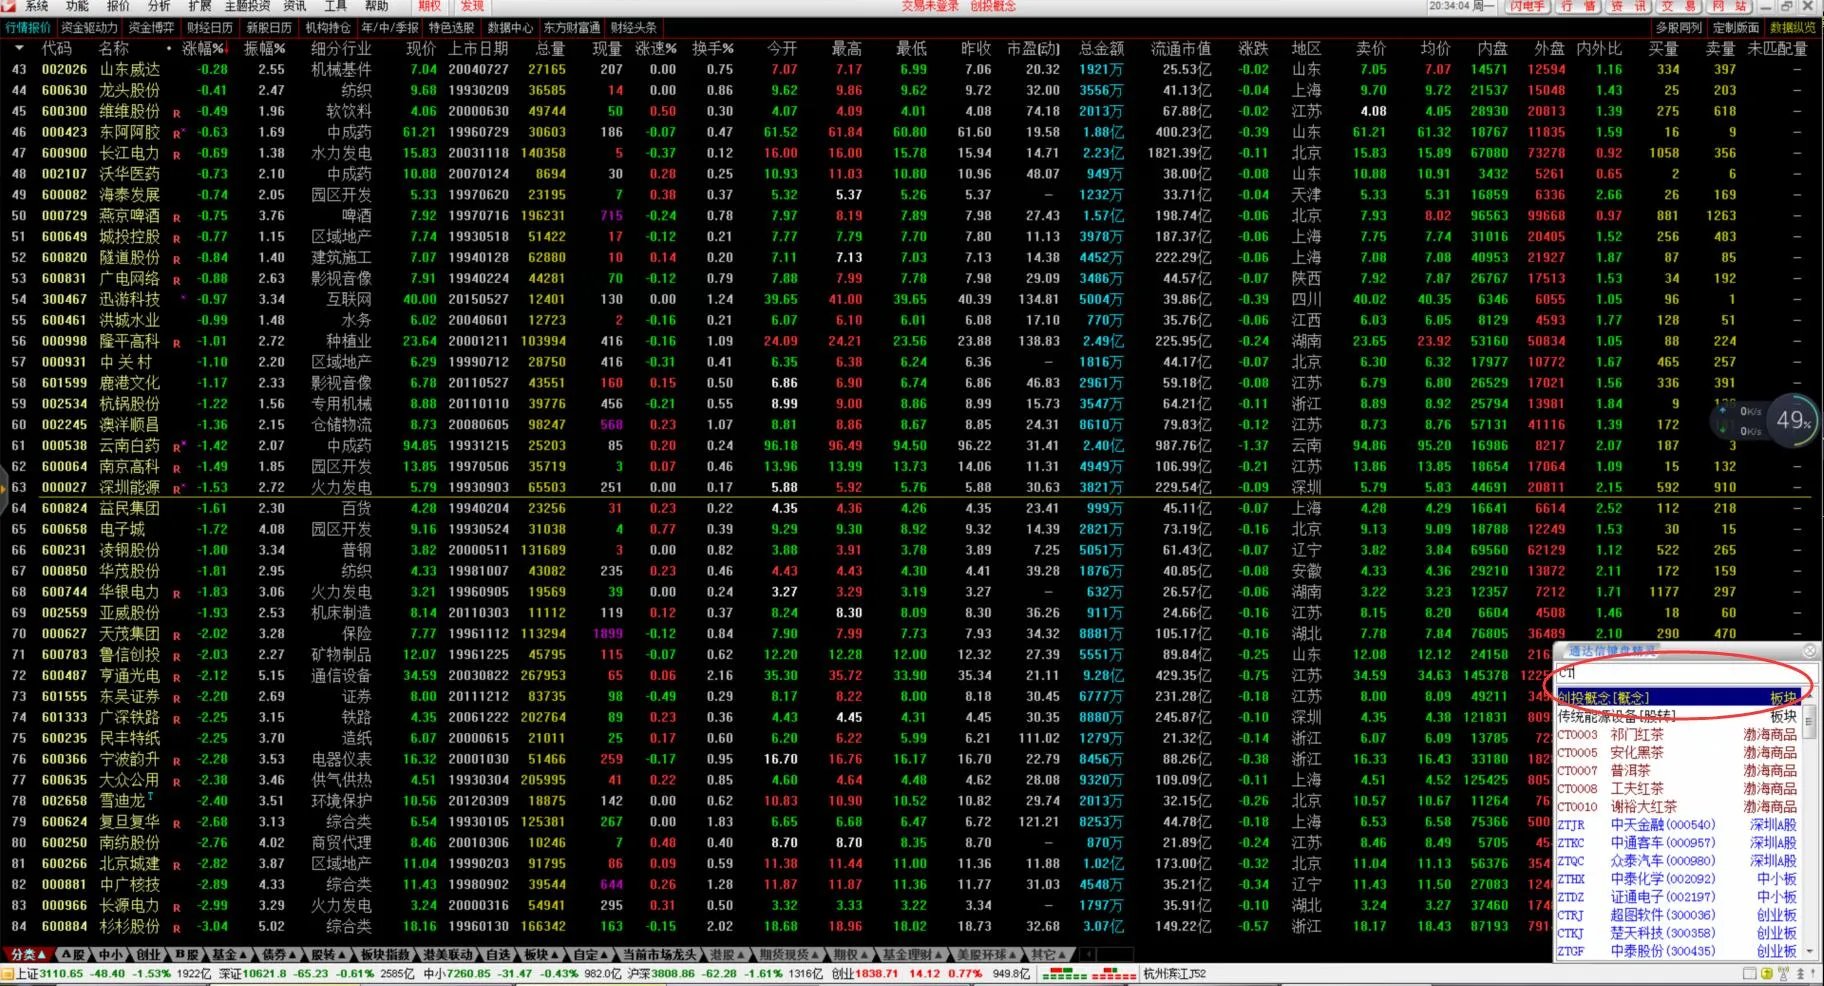
Task: Click the 闪电手 button
Action: tap(1528, 6)
